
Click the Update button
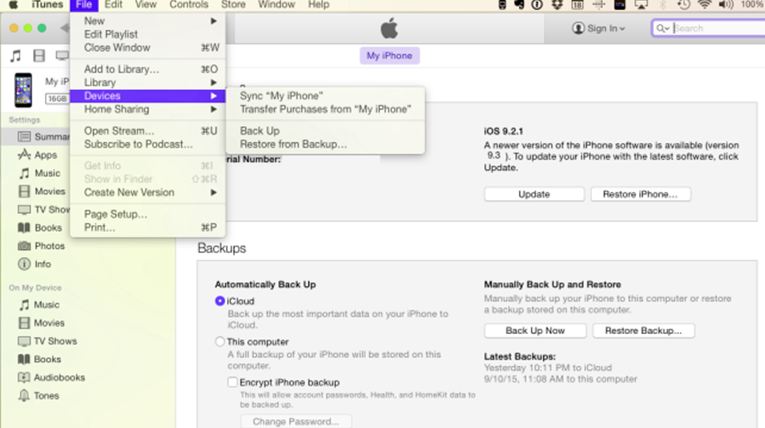coord(534,194)
